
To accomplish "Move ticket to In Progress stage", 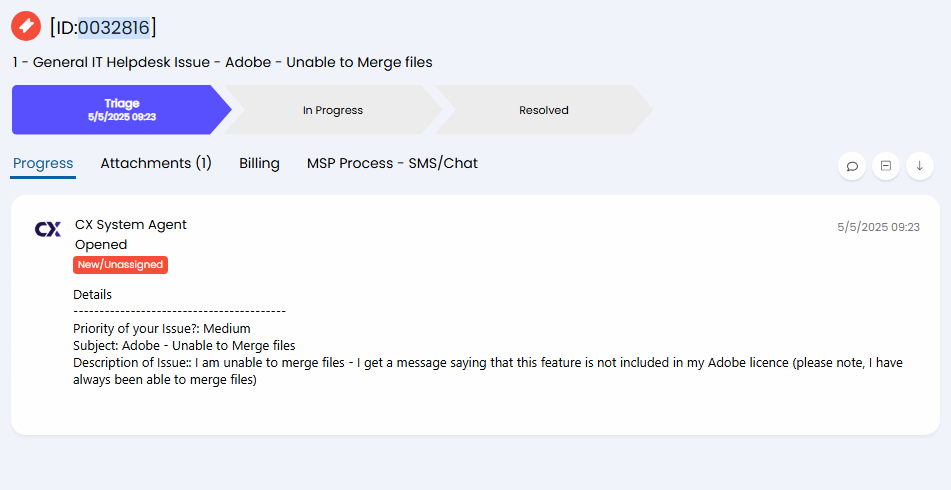I will (333, 110).
